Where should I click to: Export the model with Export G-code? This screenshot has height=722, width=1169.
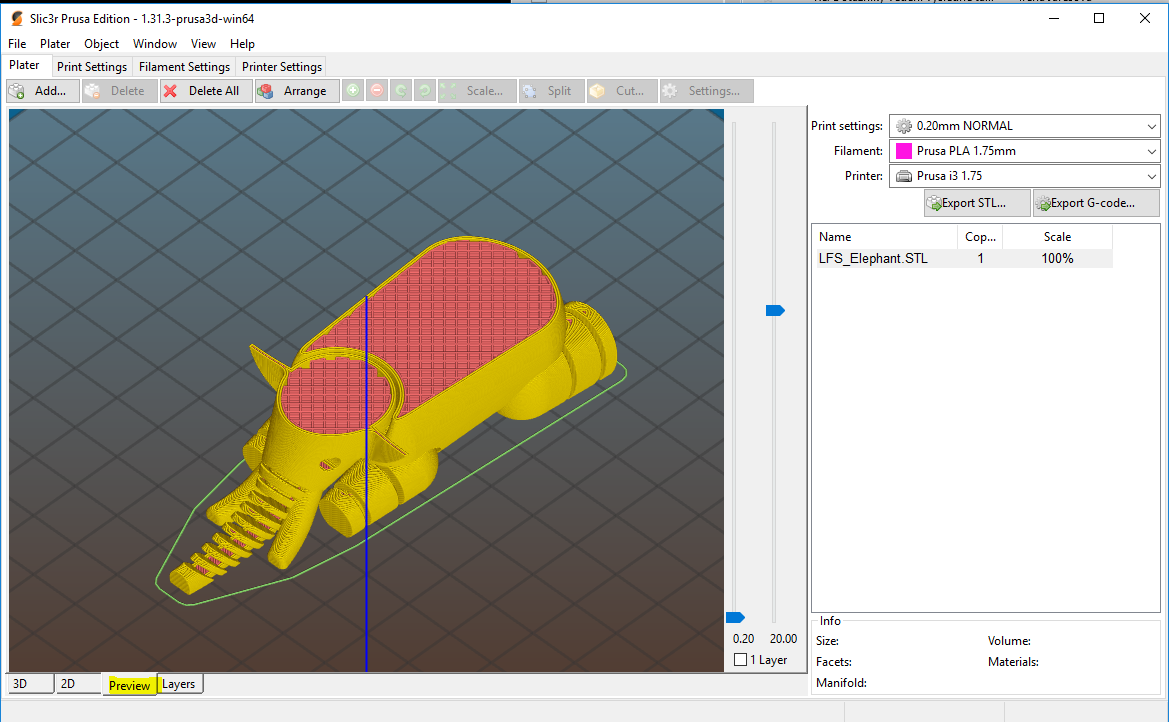click(x=1095, y=203)
